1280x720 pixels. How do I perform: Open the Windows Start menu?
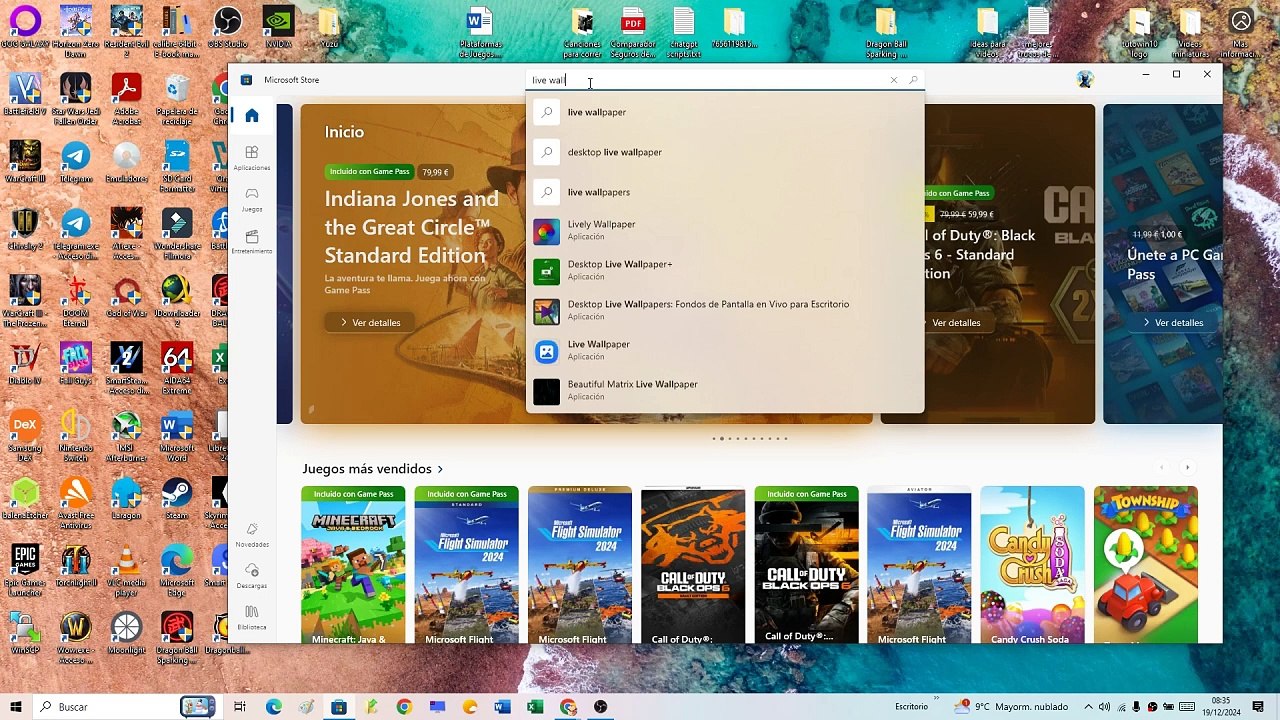[x=16, y=707]
